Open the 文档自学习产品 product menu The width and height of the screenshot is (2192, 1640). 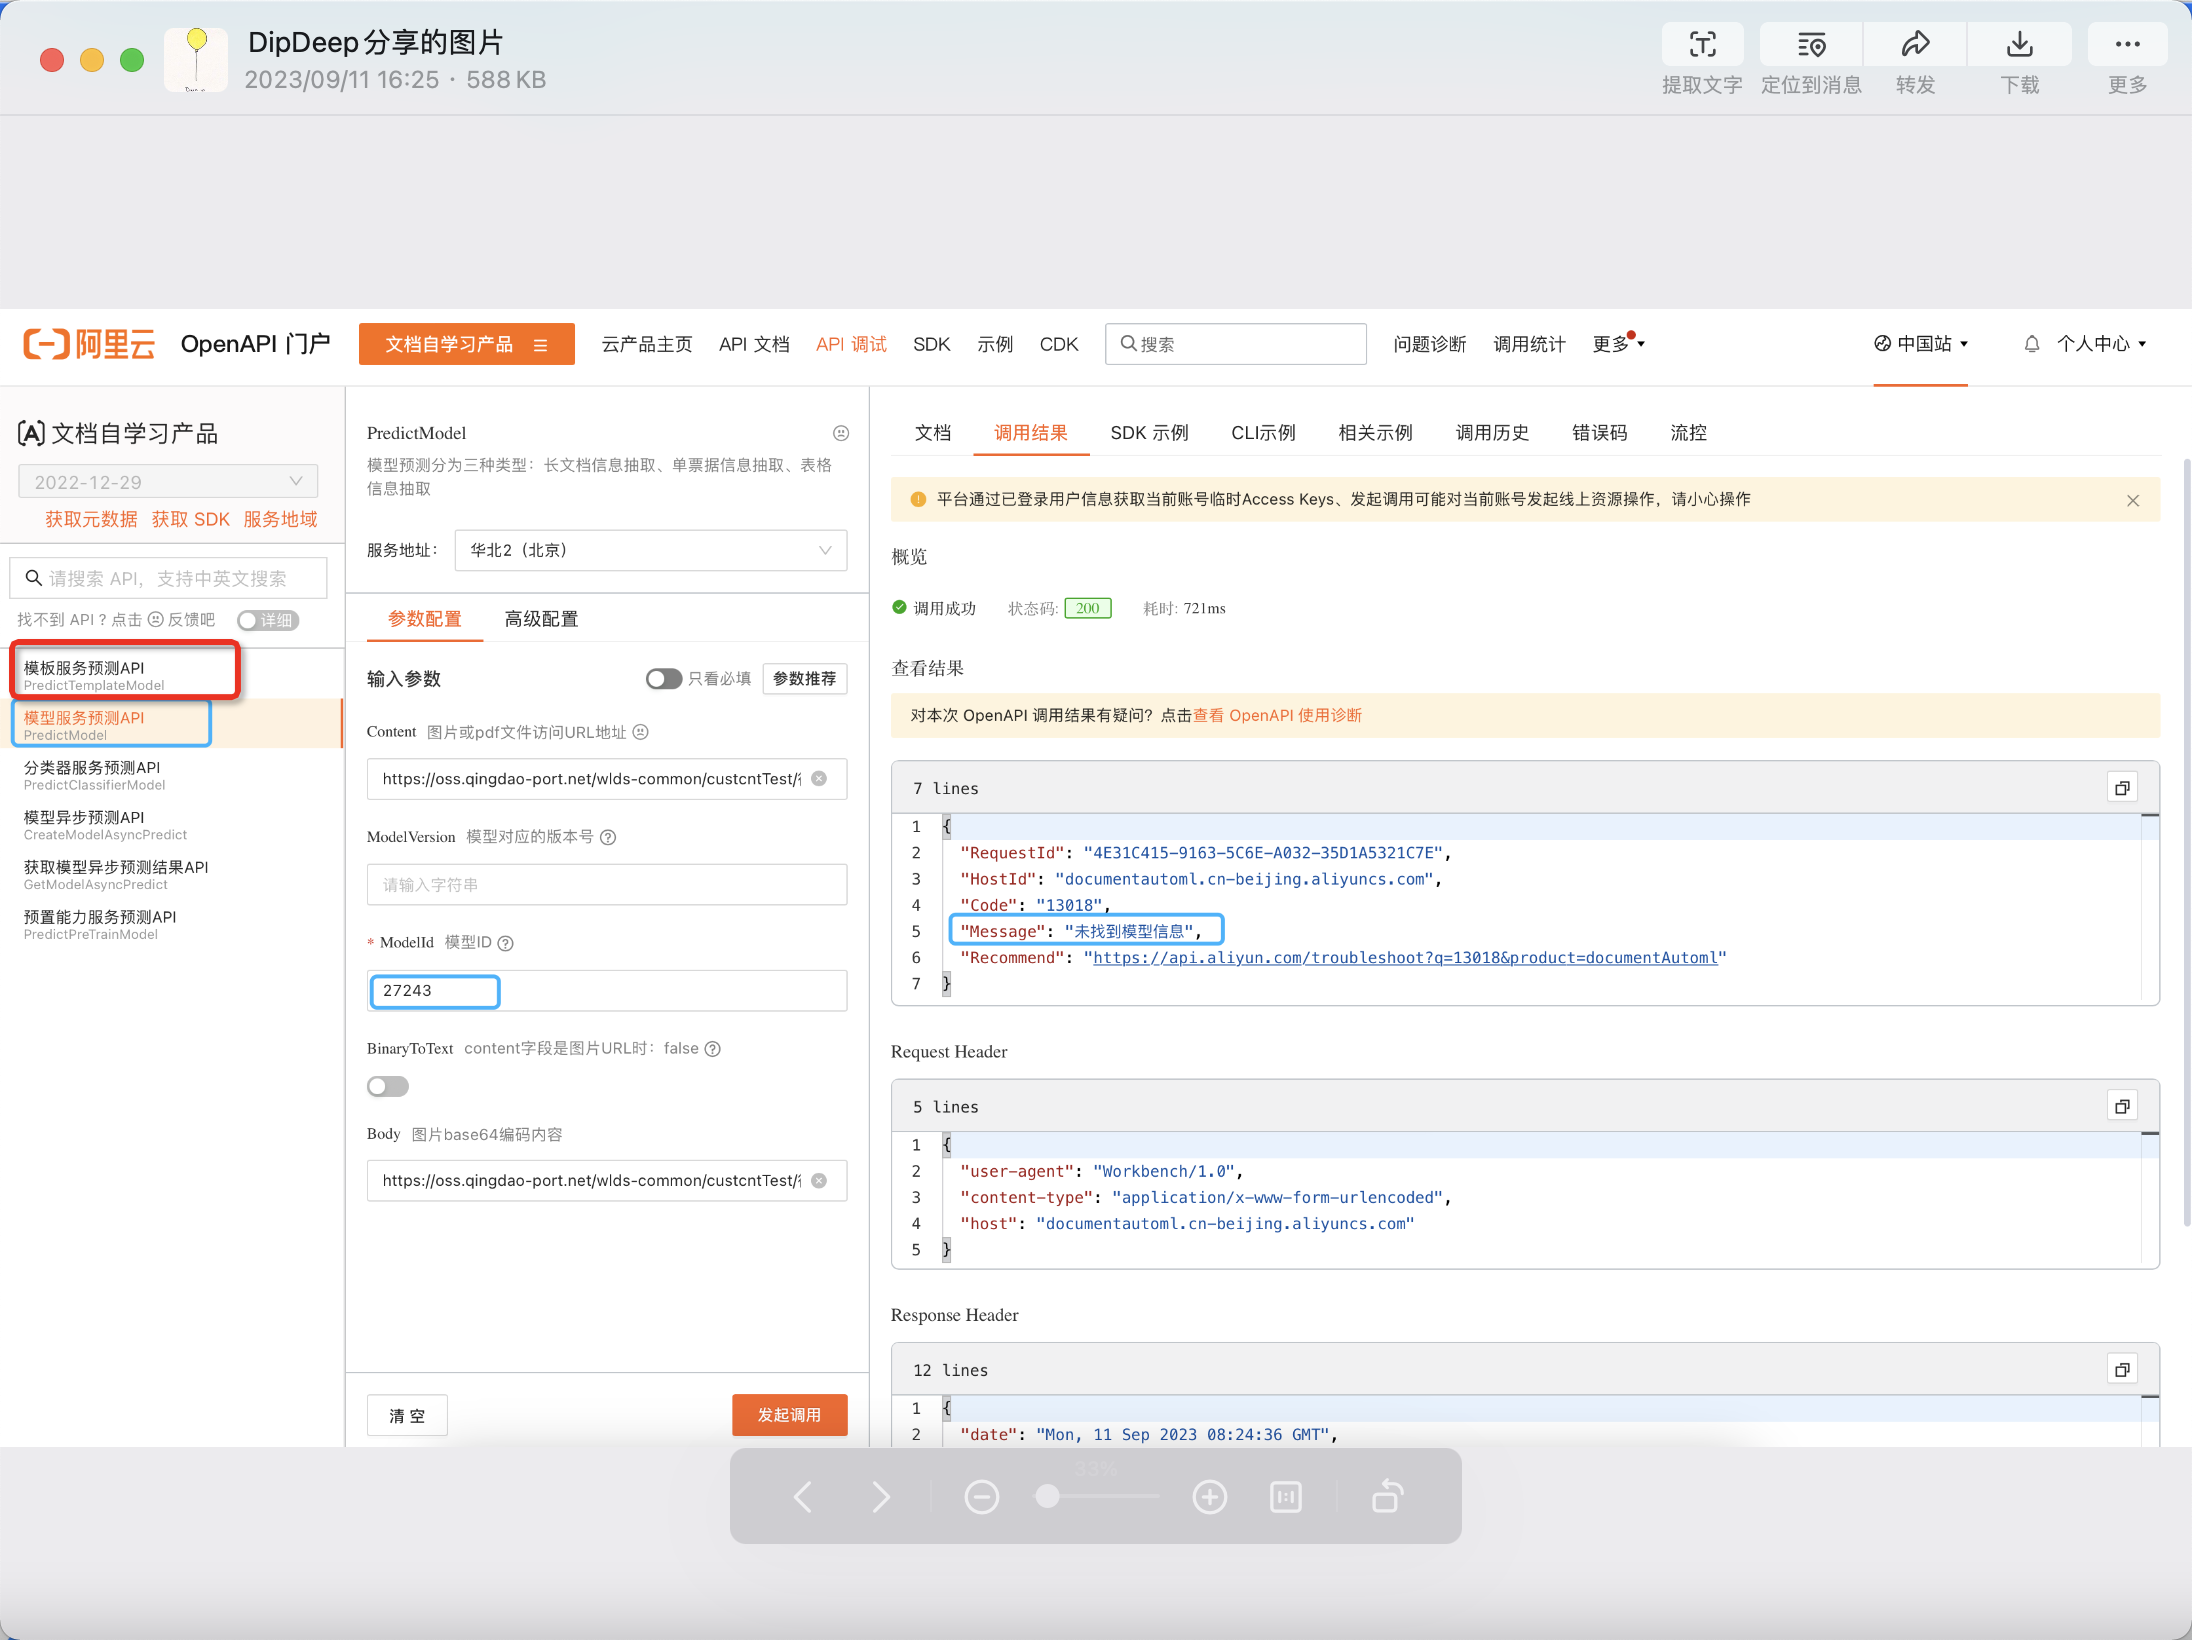click(467, 344)
